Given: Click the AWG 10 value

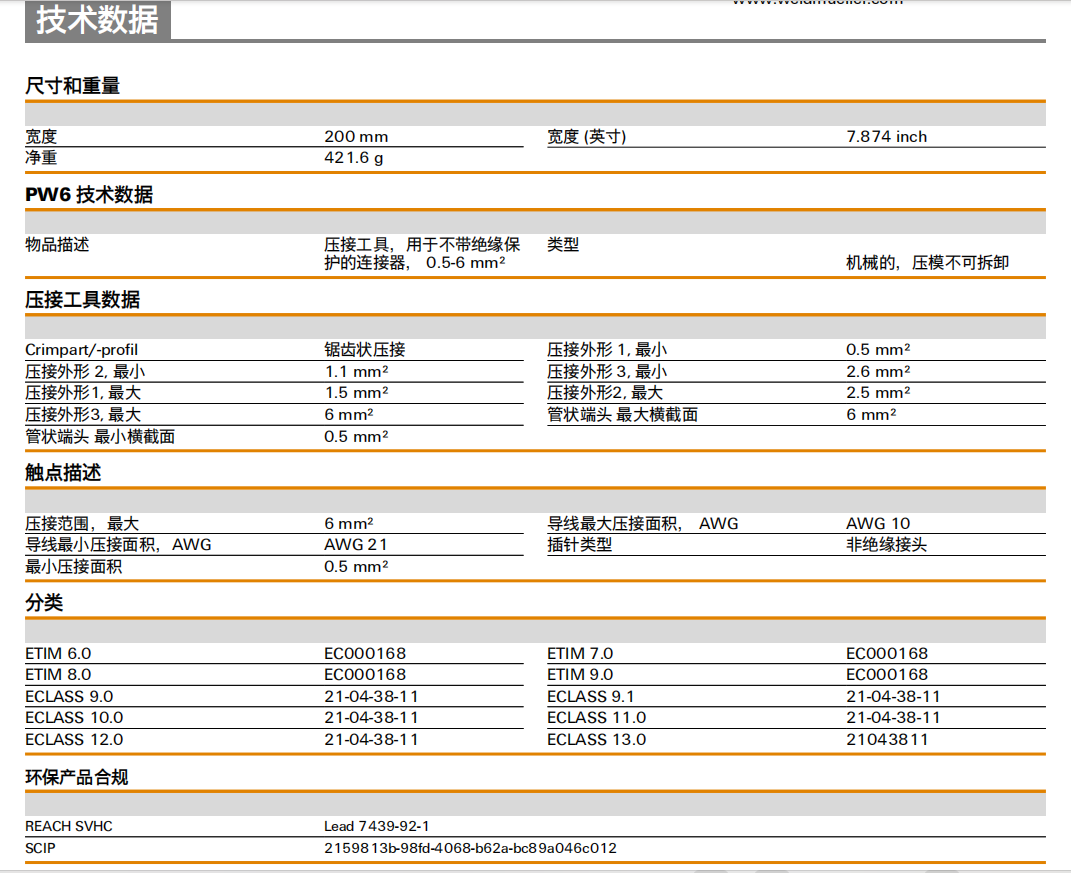Looking at the screenshot, I should coord(878,524).
